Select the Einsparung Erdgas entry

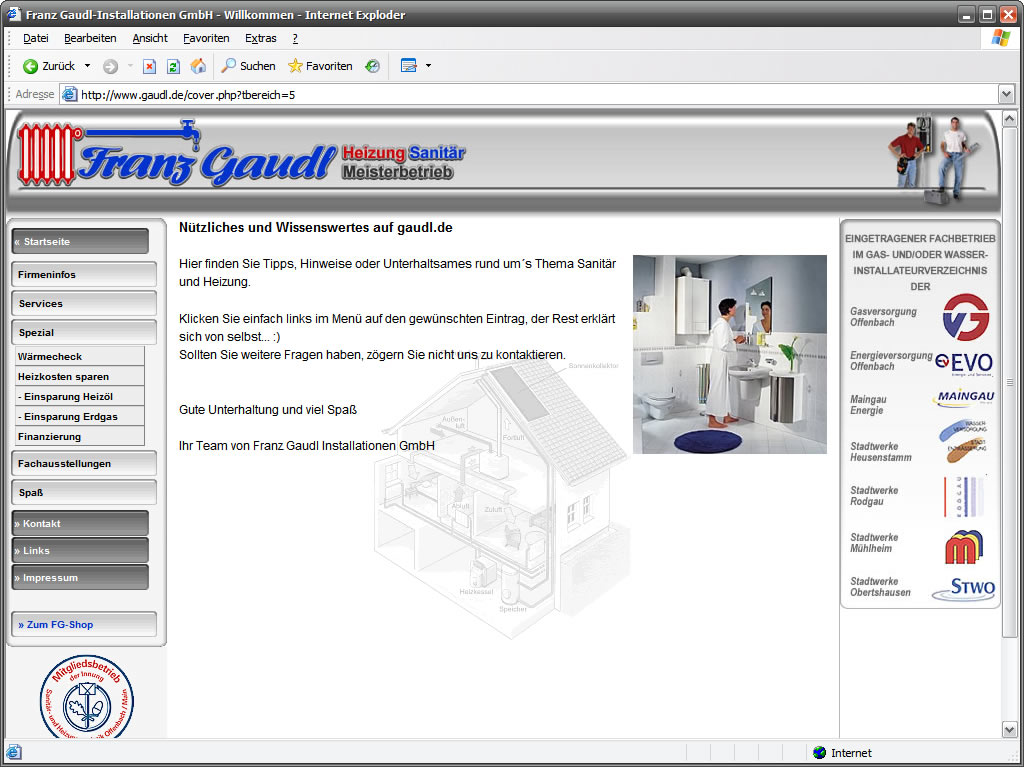point(80,417)
